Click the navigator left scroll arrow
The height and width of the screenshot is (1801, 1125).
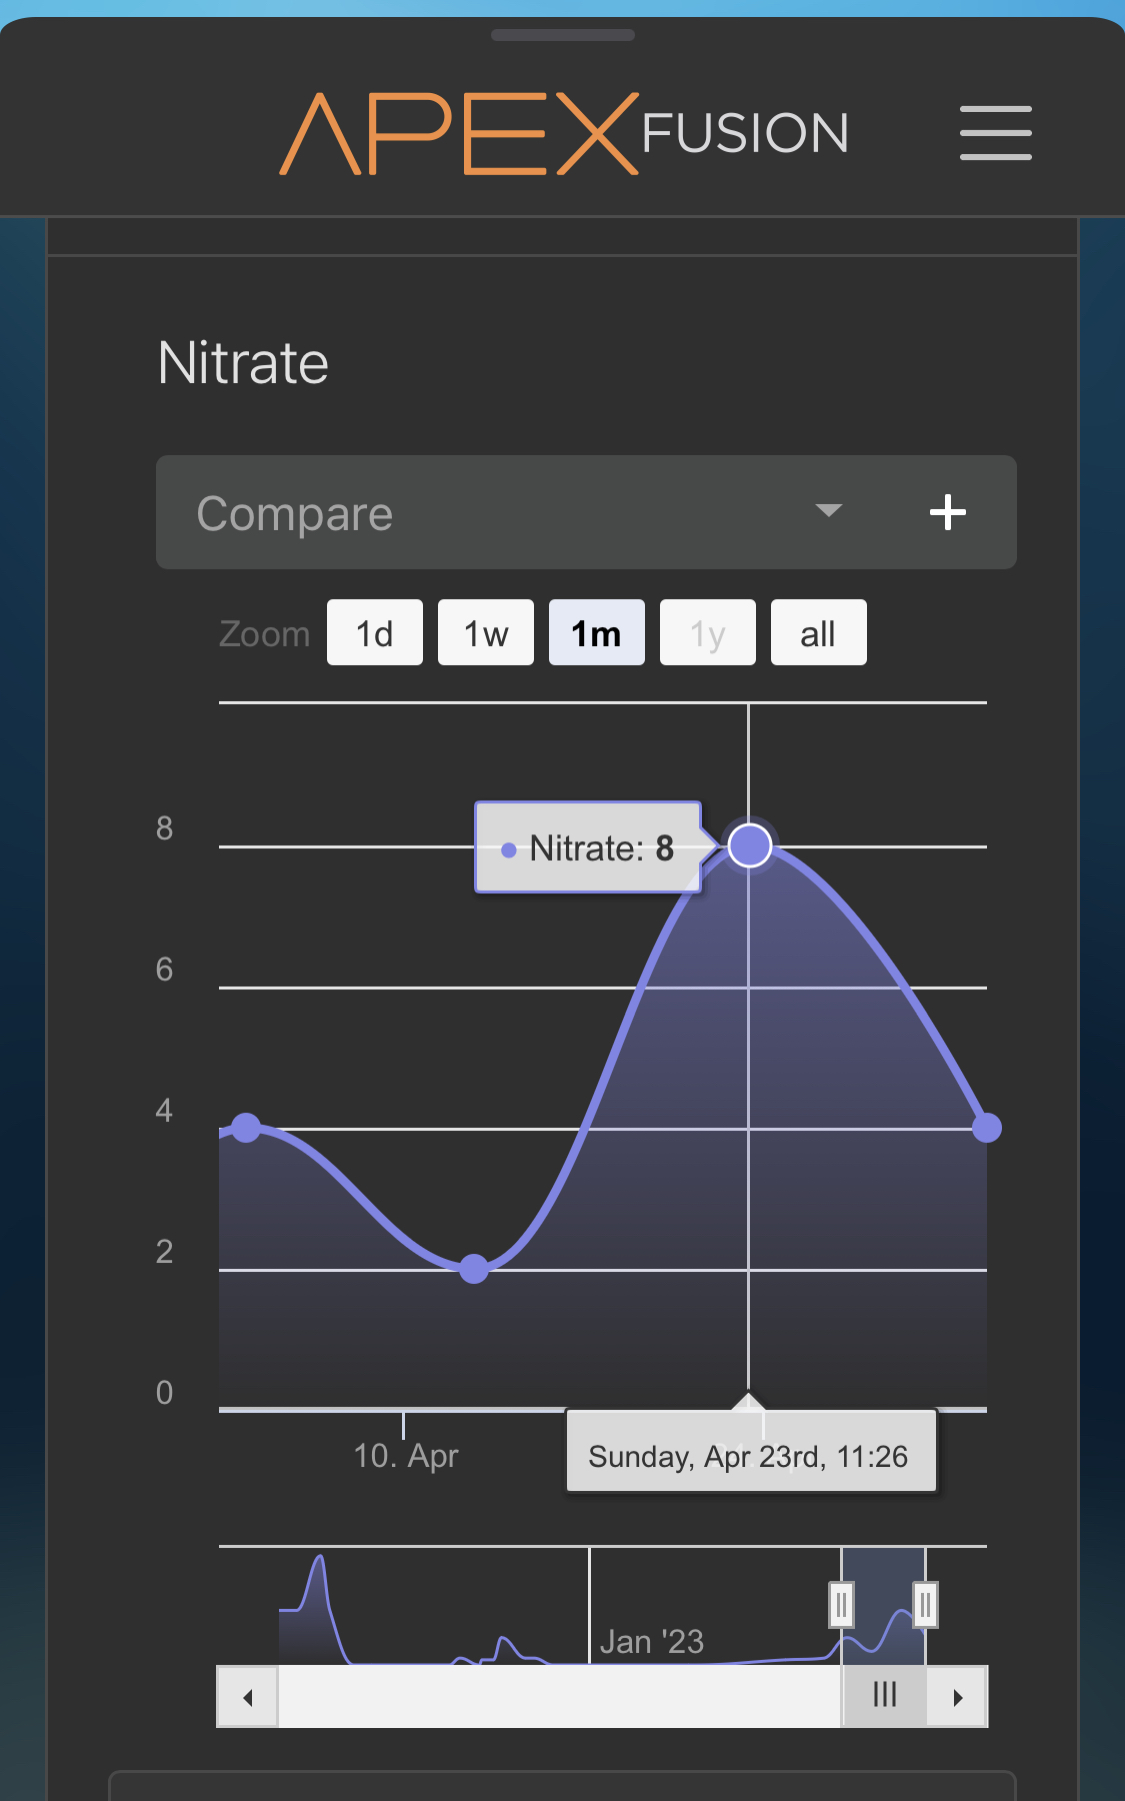click(x=247, y=1697)
